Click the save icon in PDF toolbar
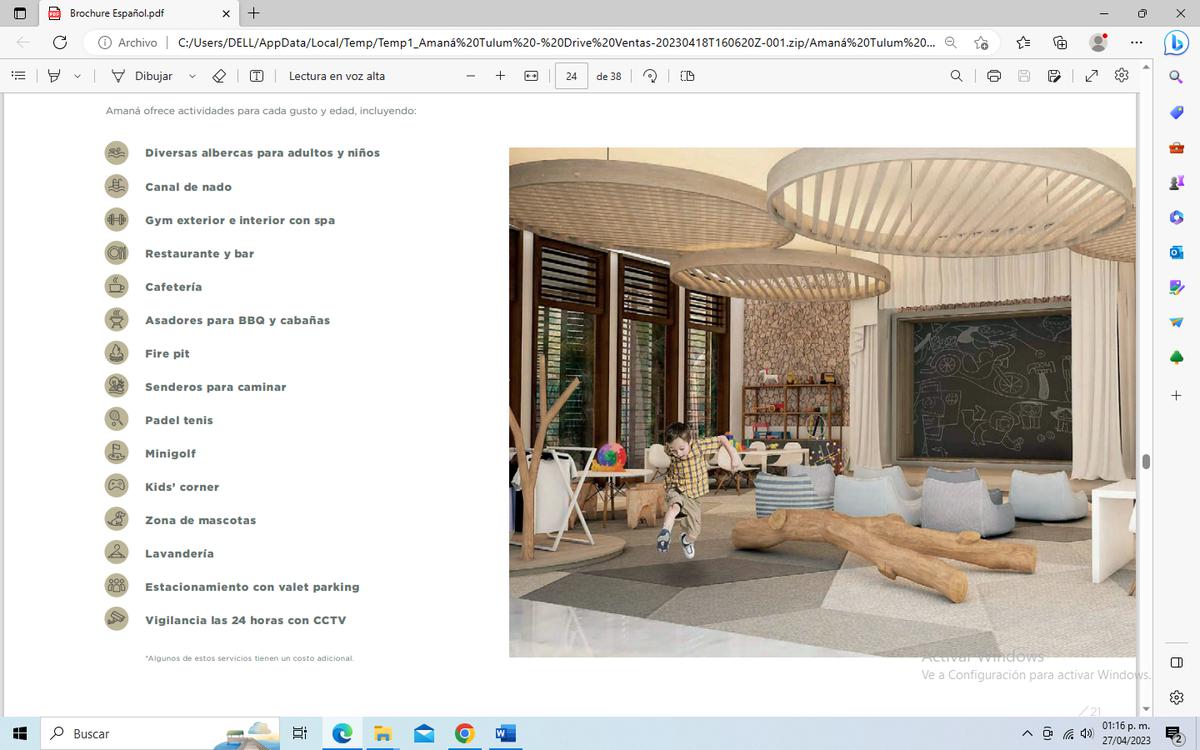 tap(1024, 76)
